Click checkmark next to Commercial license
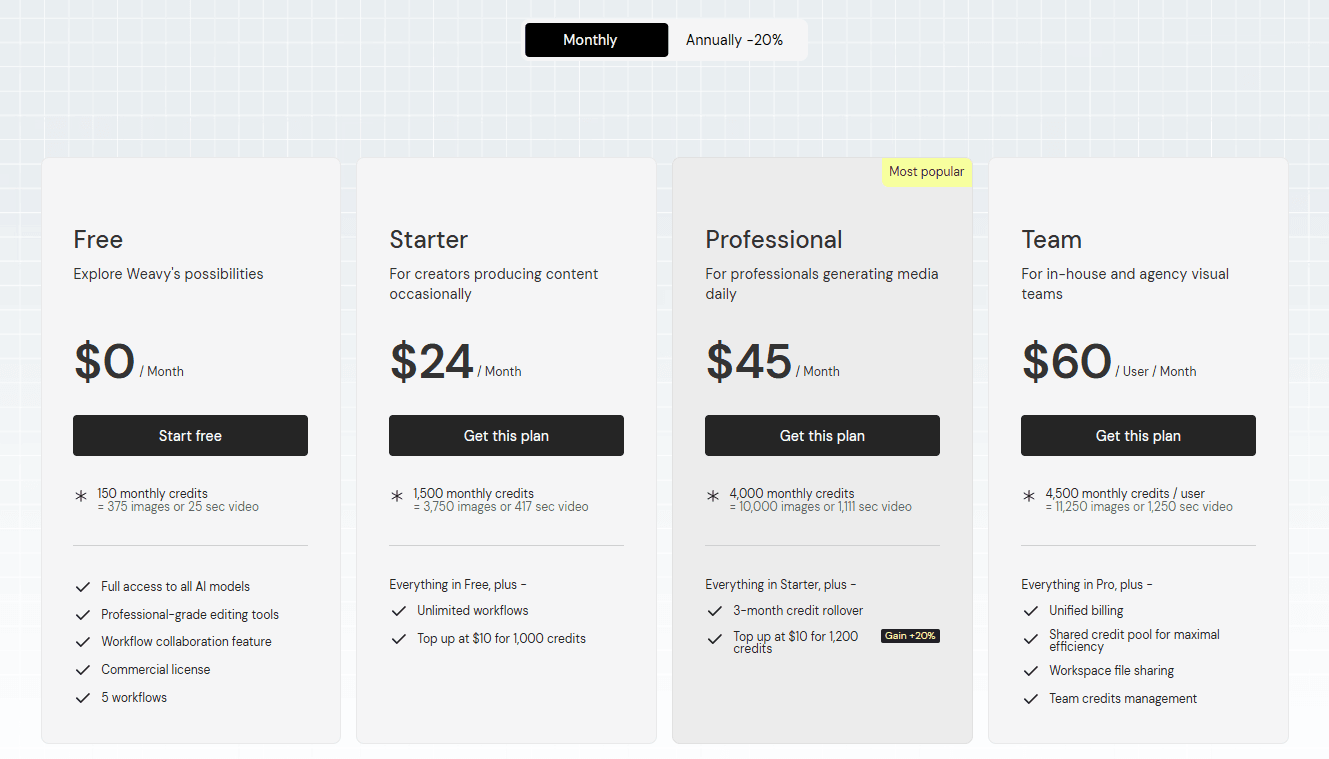1329x759 pixels. 83,670
